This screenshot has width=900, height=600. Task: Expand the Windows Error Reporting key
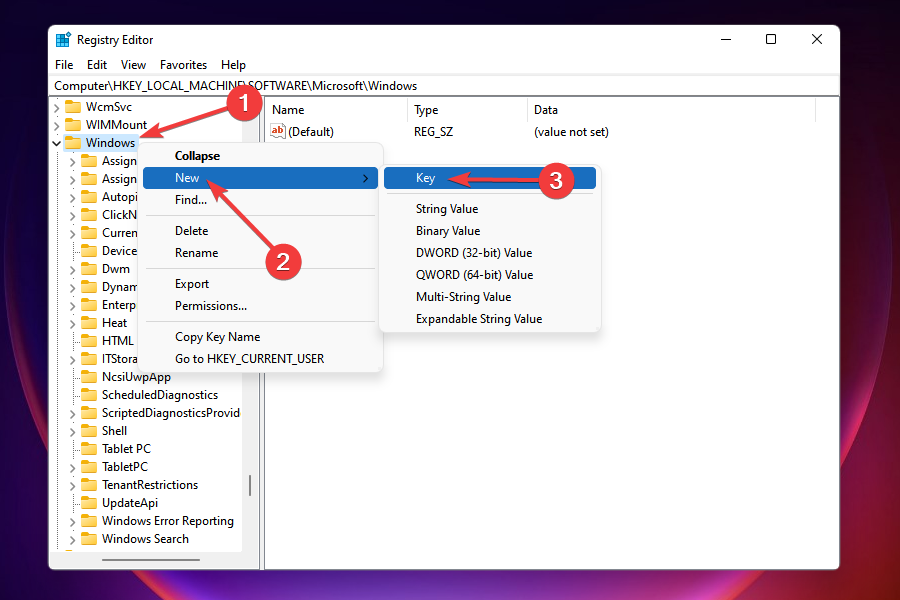point(72,521)
